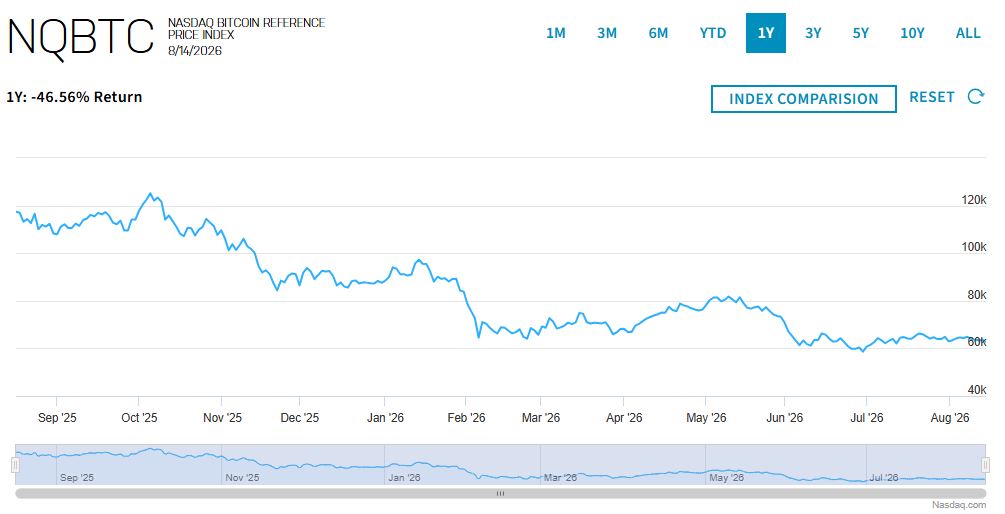1005x514 pixels.
Task: Click the Feb '26 x-axis label
Action: (466, 418)
